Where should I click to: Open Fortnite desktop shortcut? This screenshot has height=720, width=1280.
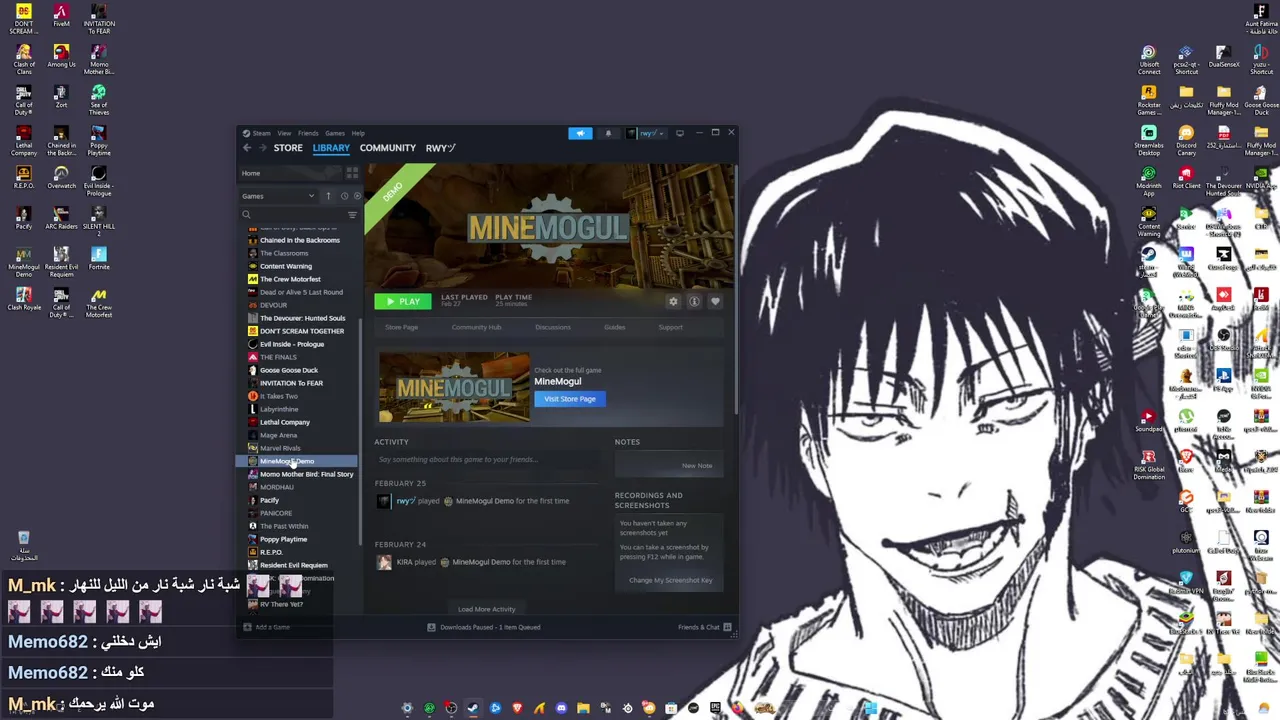(x=98, y=258)
